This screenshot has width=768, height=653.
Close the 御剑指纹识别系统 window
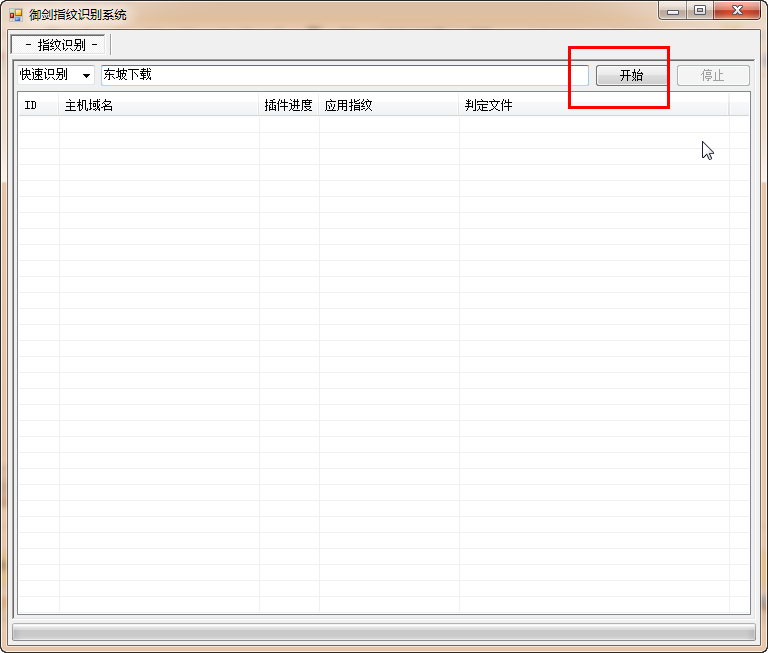[x=737, y=10]
